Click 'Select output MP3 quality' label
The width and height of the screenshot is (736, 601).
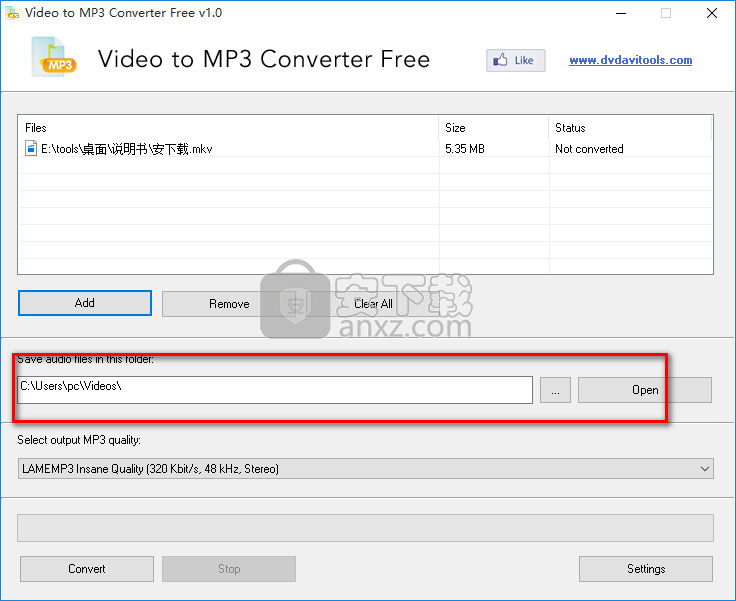[79, 440]
